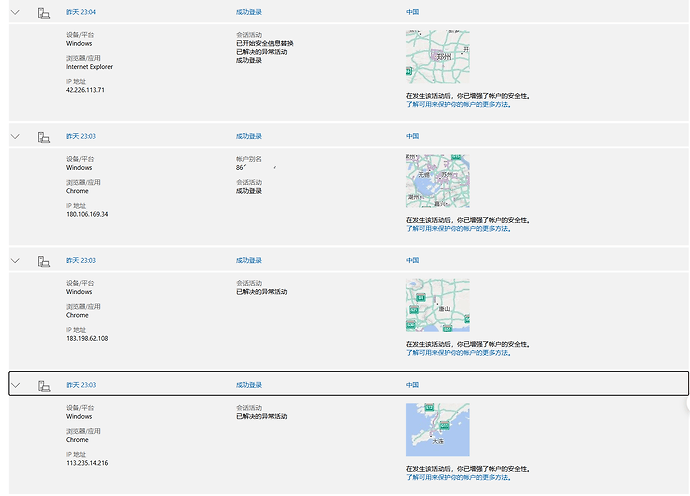Viewport: 690px width, 496px height.
Task: Click the Internet Explorer browser value
Action: (x=89, y=67)
